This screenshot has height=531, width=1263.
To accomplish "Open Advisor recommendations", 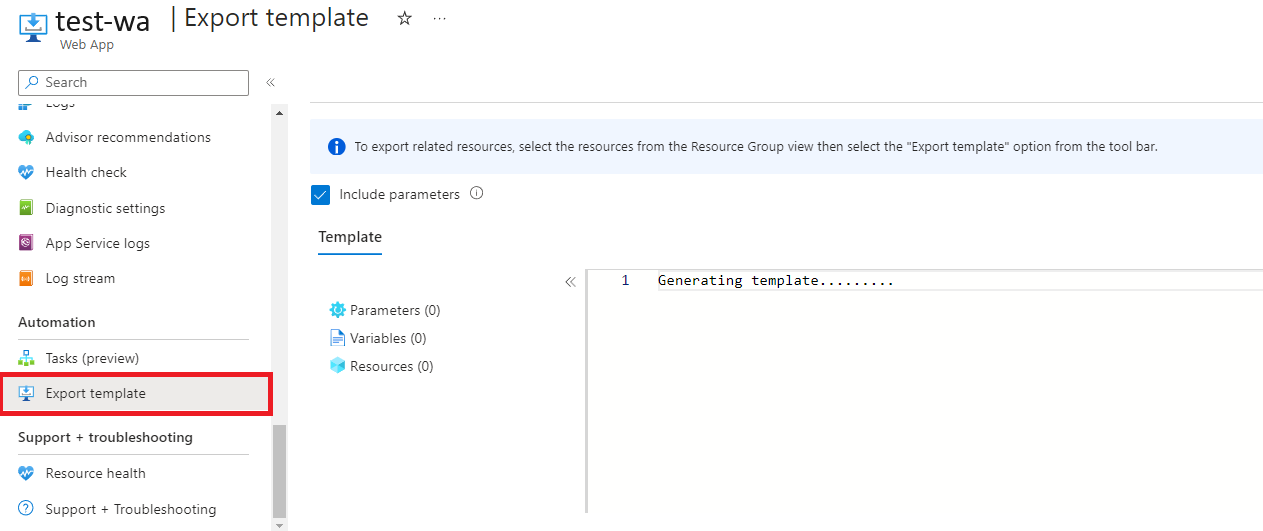I will 128,138.
